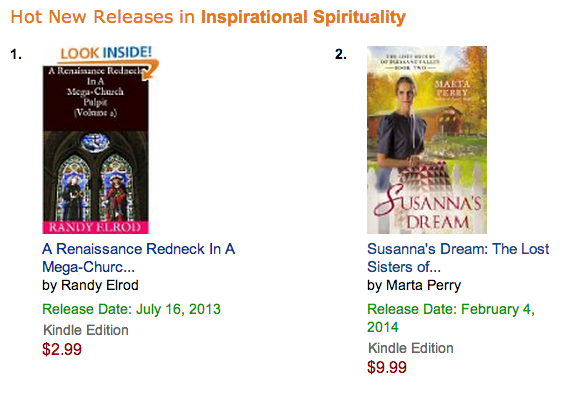574x402 pixels.
Task: Click author name Marta Perry
Action: click(x=424, y=285)
